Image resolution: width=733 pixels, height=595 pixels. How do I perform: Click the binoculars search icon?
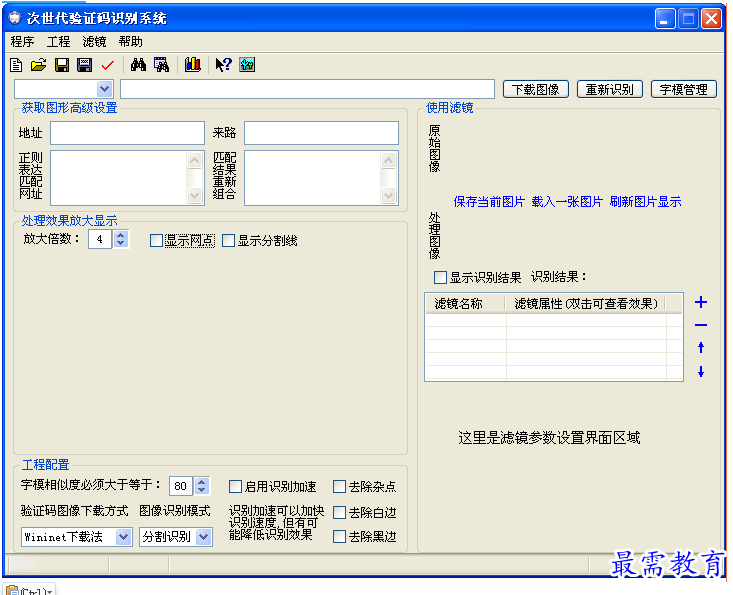138,65
